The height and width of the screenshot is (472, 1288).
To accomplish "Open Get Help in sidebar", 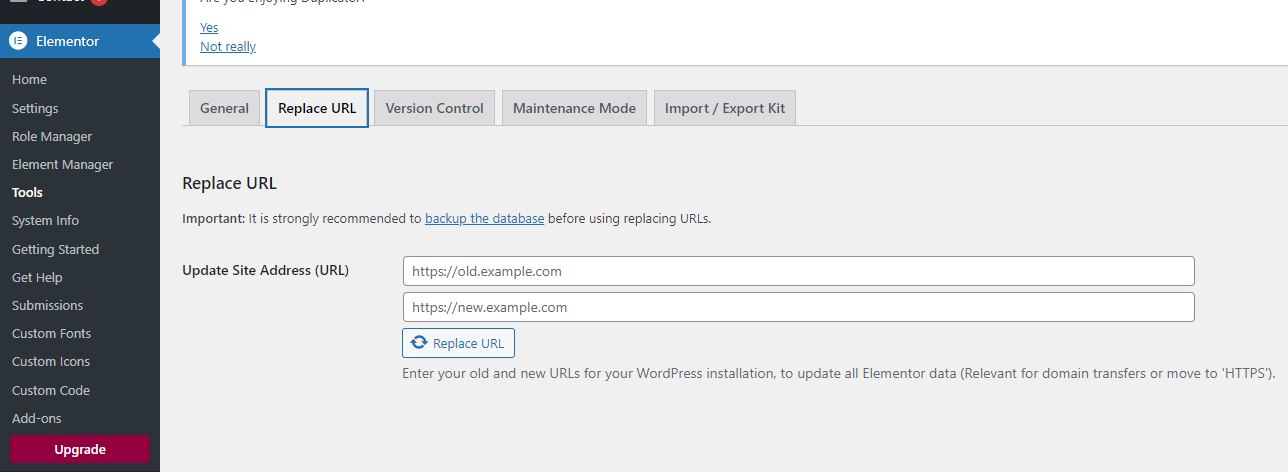I will tap(37, 277).
